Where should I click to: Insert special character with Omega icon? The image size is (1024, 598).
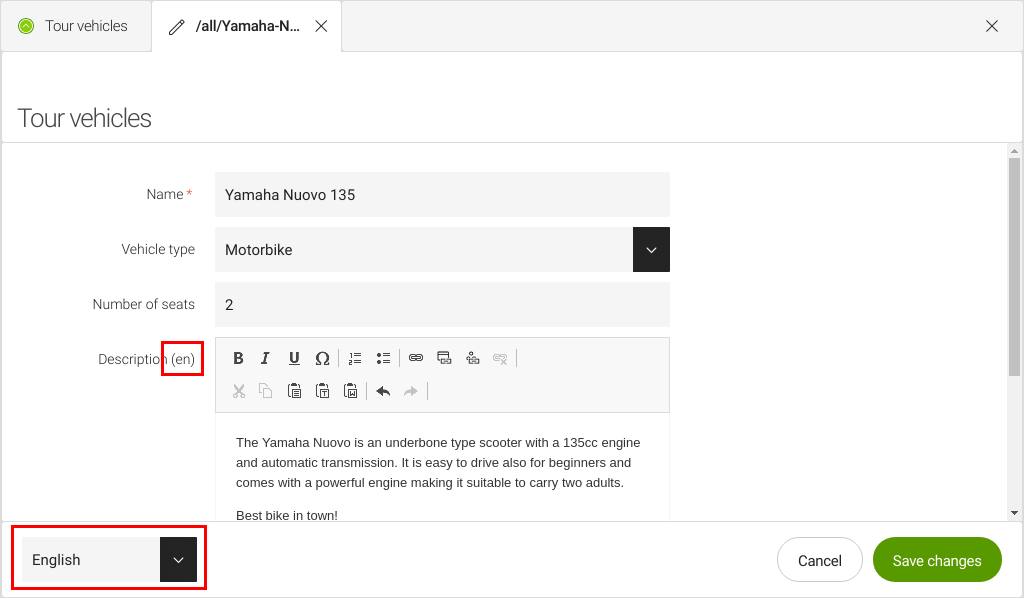[x=322, y=358]
